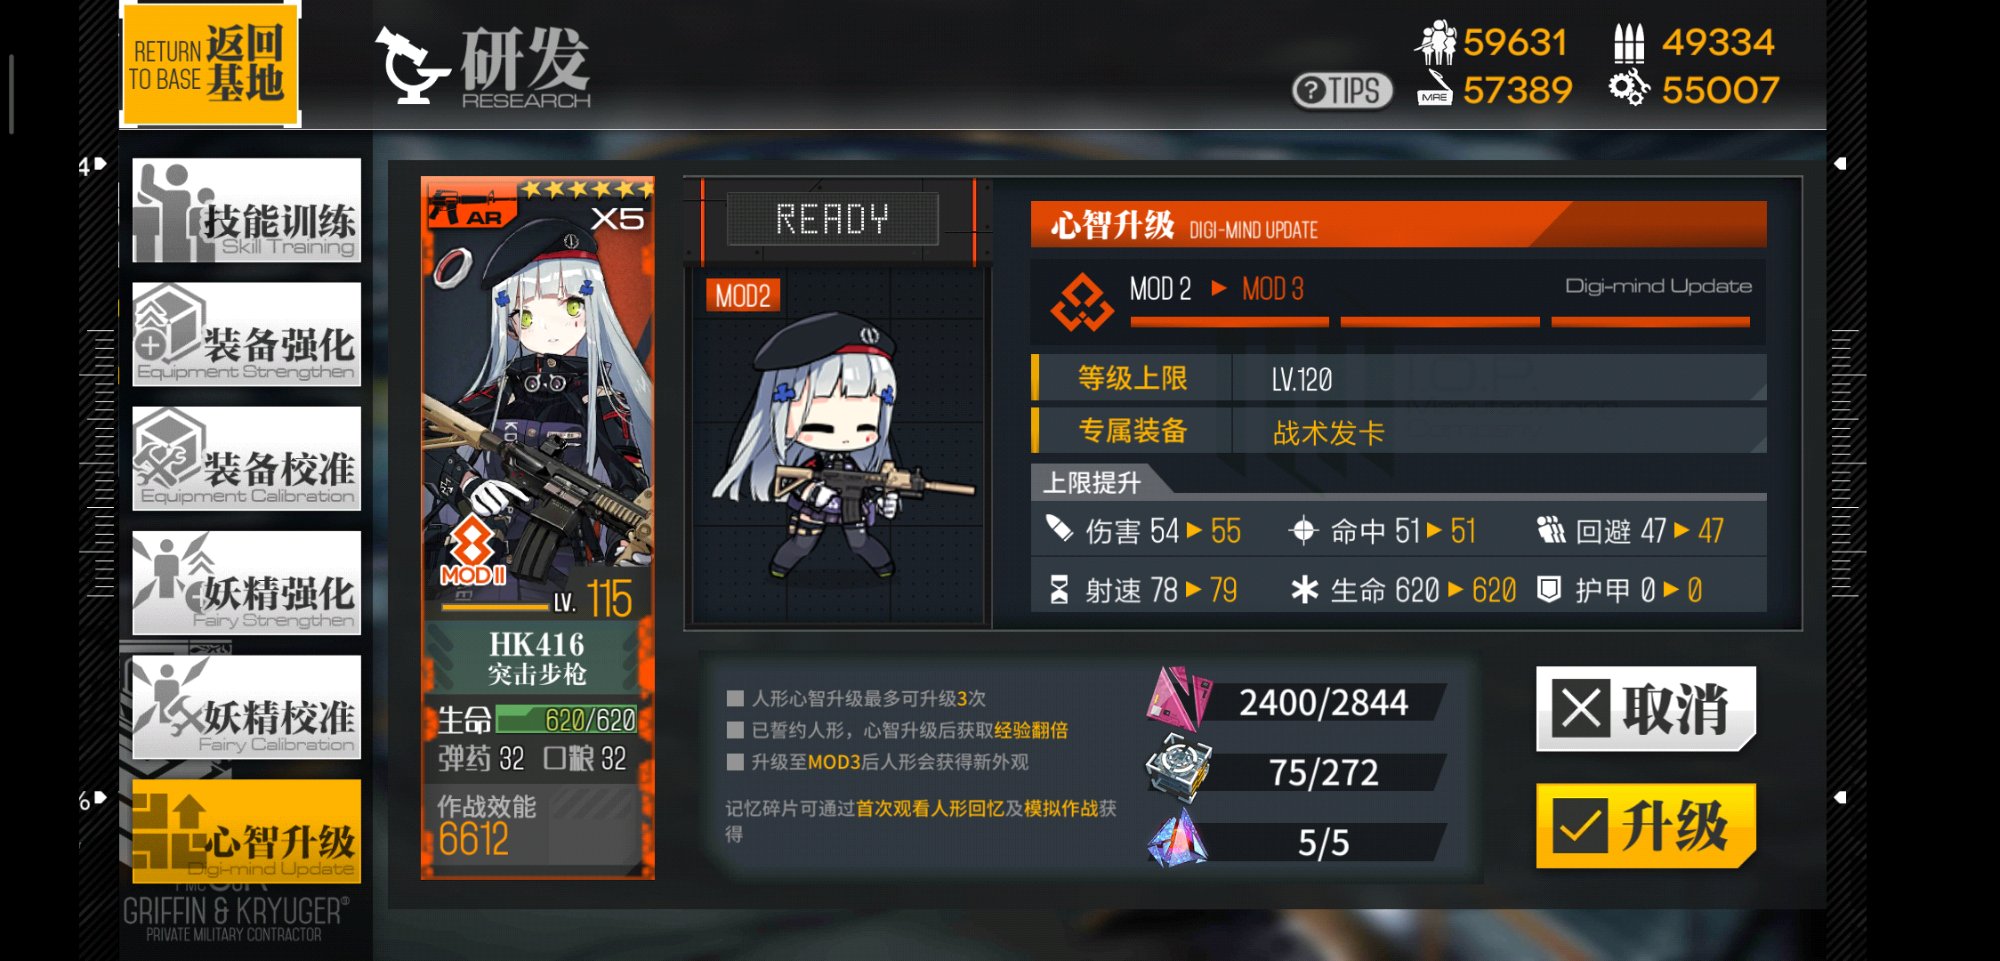
Task: Click the parts gear resource icon
Action: coord(1629,88)
